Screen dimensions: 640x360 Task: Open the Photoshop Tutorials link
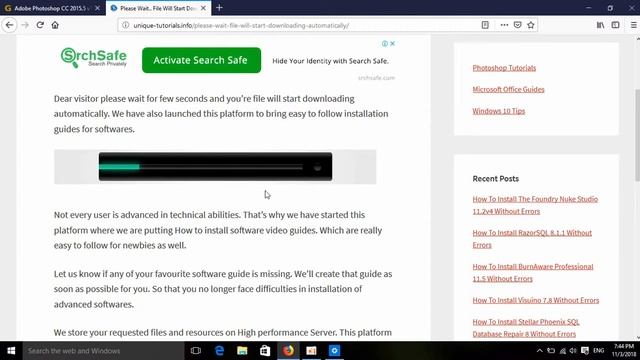[x=504, y=68]
